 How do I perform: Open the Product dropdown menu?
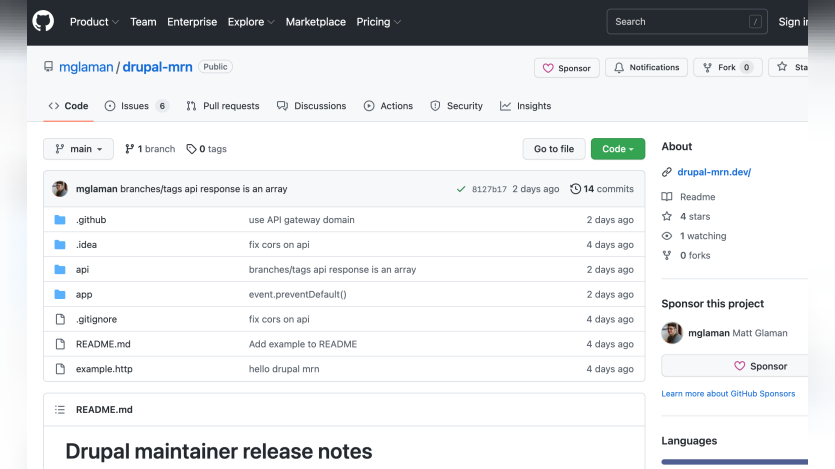[94, 22]
